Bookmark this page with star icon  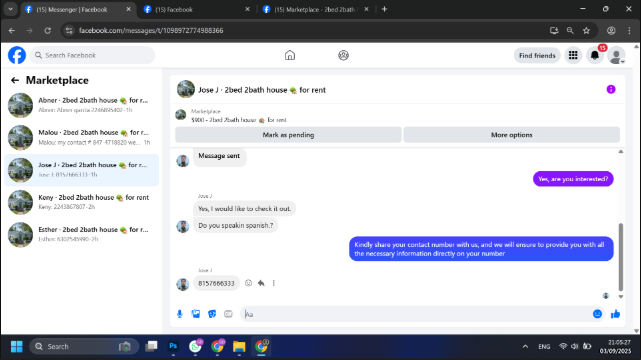[586, 31]
